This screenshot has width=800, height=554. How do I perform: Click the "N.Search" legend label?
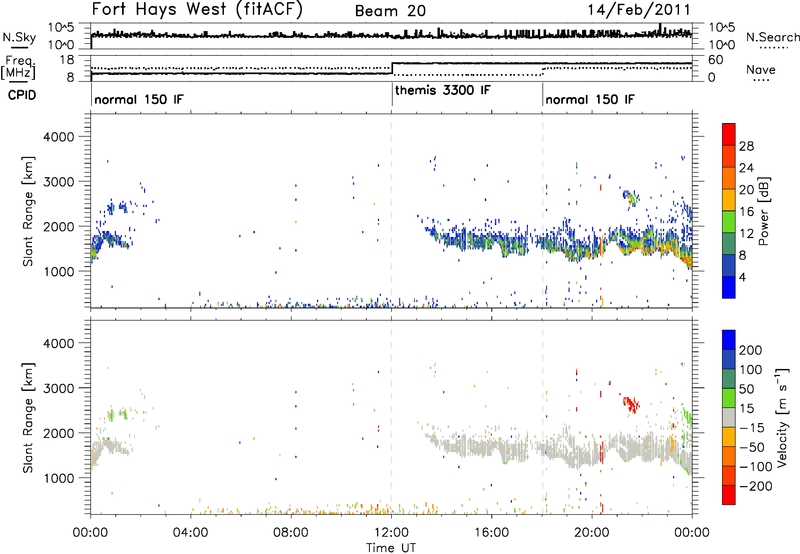(x=772, y=37)
